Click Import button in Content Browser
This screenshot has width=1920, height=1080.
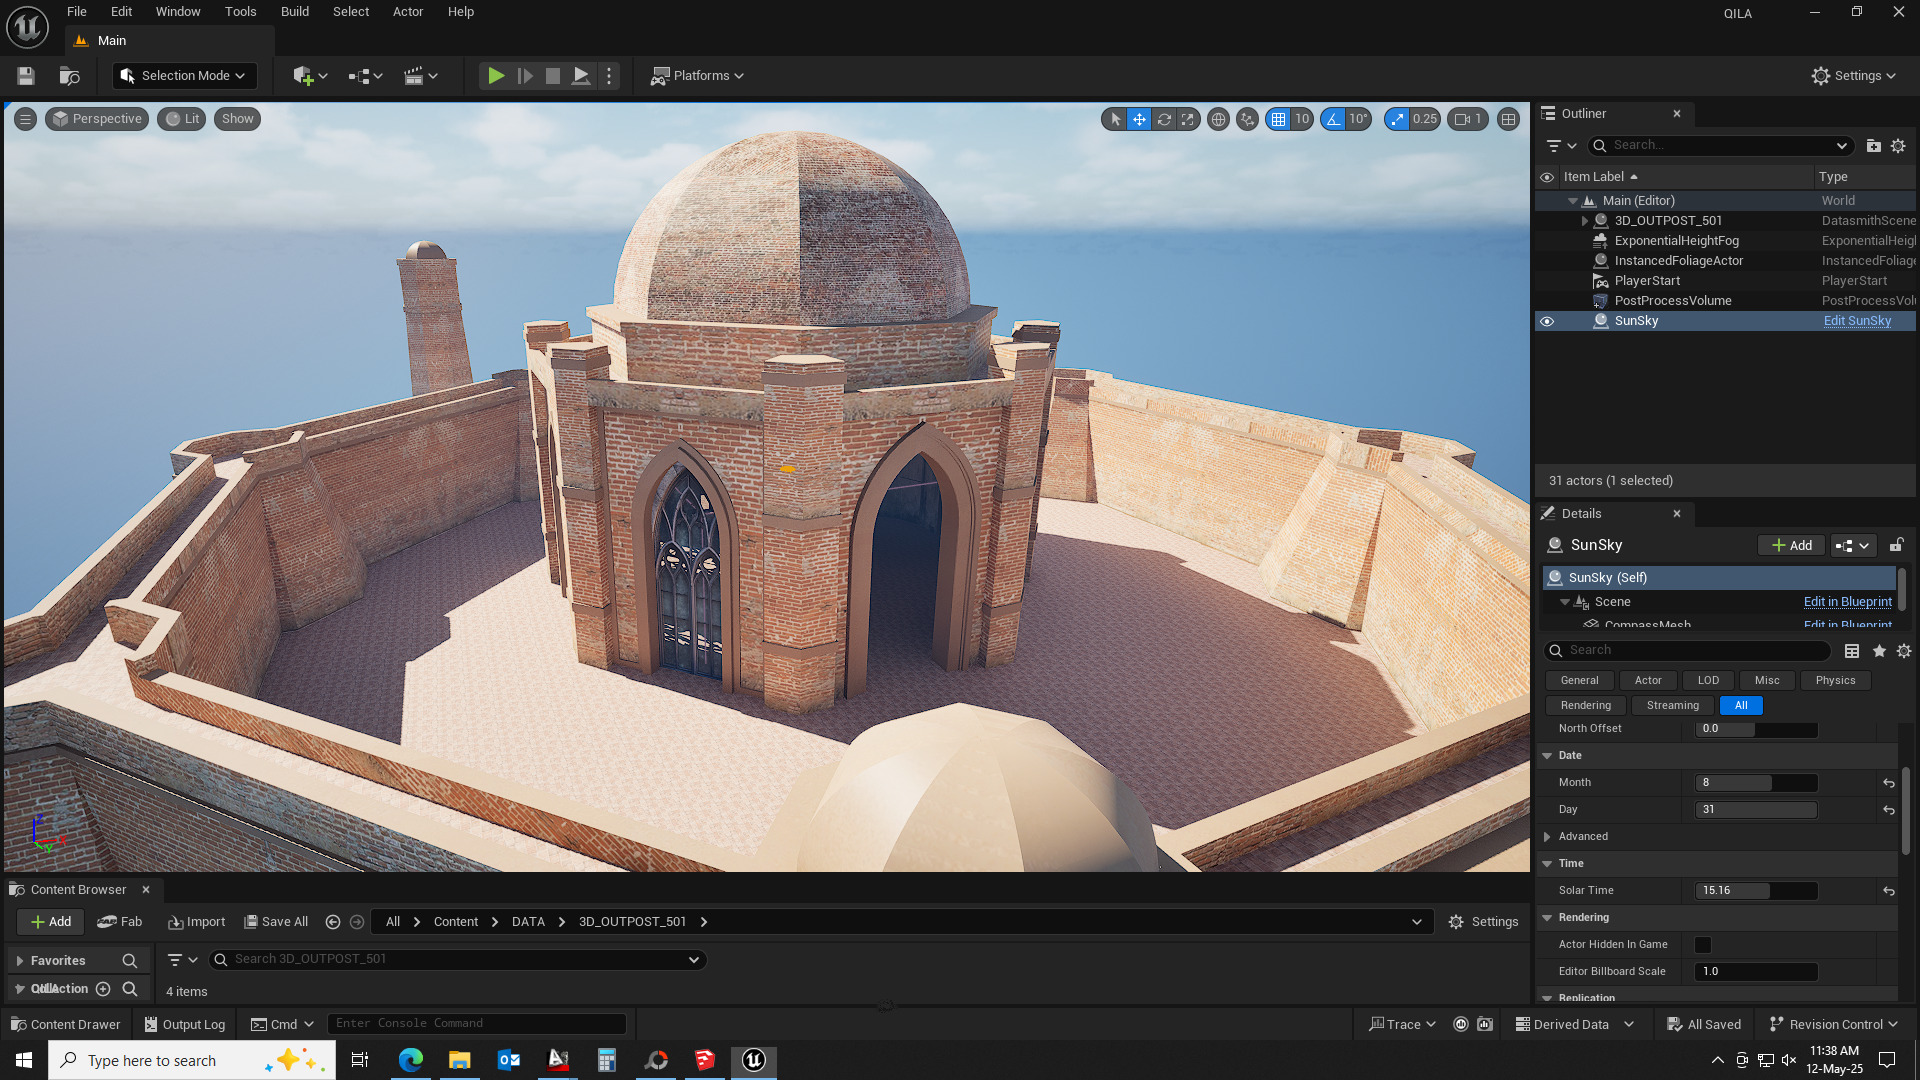(x=197, y=922)
